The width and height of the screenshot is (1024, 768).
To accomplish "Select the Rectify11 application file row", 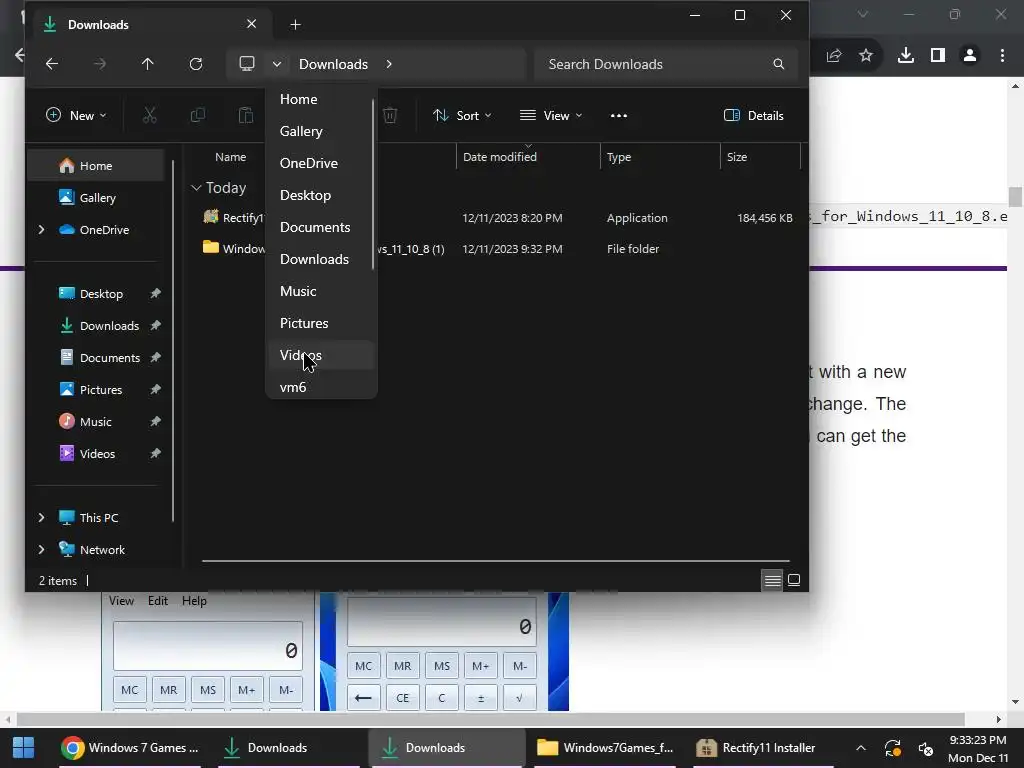I will pyautogui.click(x=497, y=218).
